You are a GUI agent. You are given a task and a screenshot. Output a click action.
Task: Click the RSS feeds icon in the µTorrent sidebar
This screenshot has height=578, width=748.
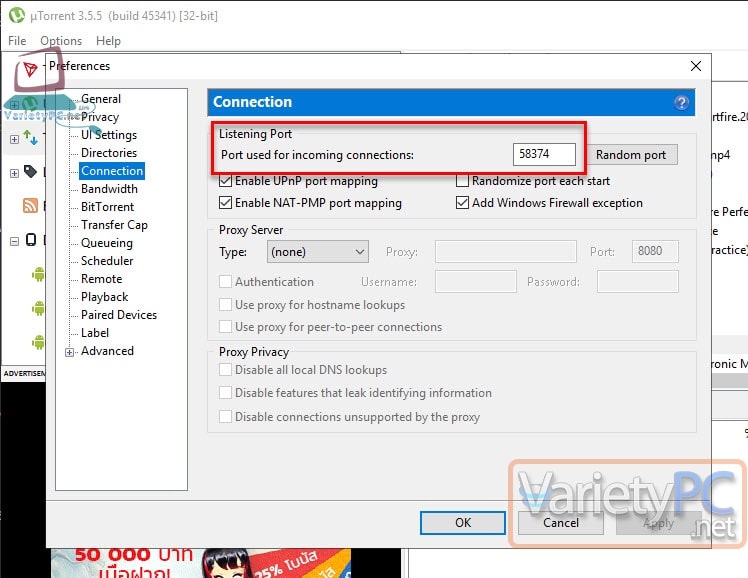tap(30, 206)
